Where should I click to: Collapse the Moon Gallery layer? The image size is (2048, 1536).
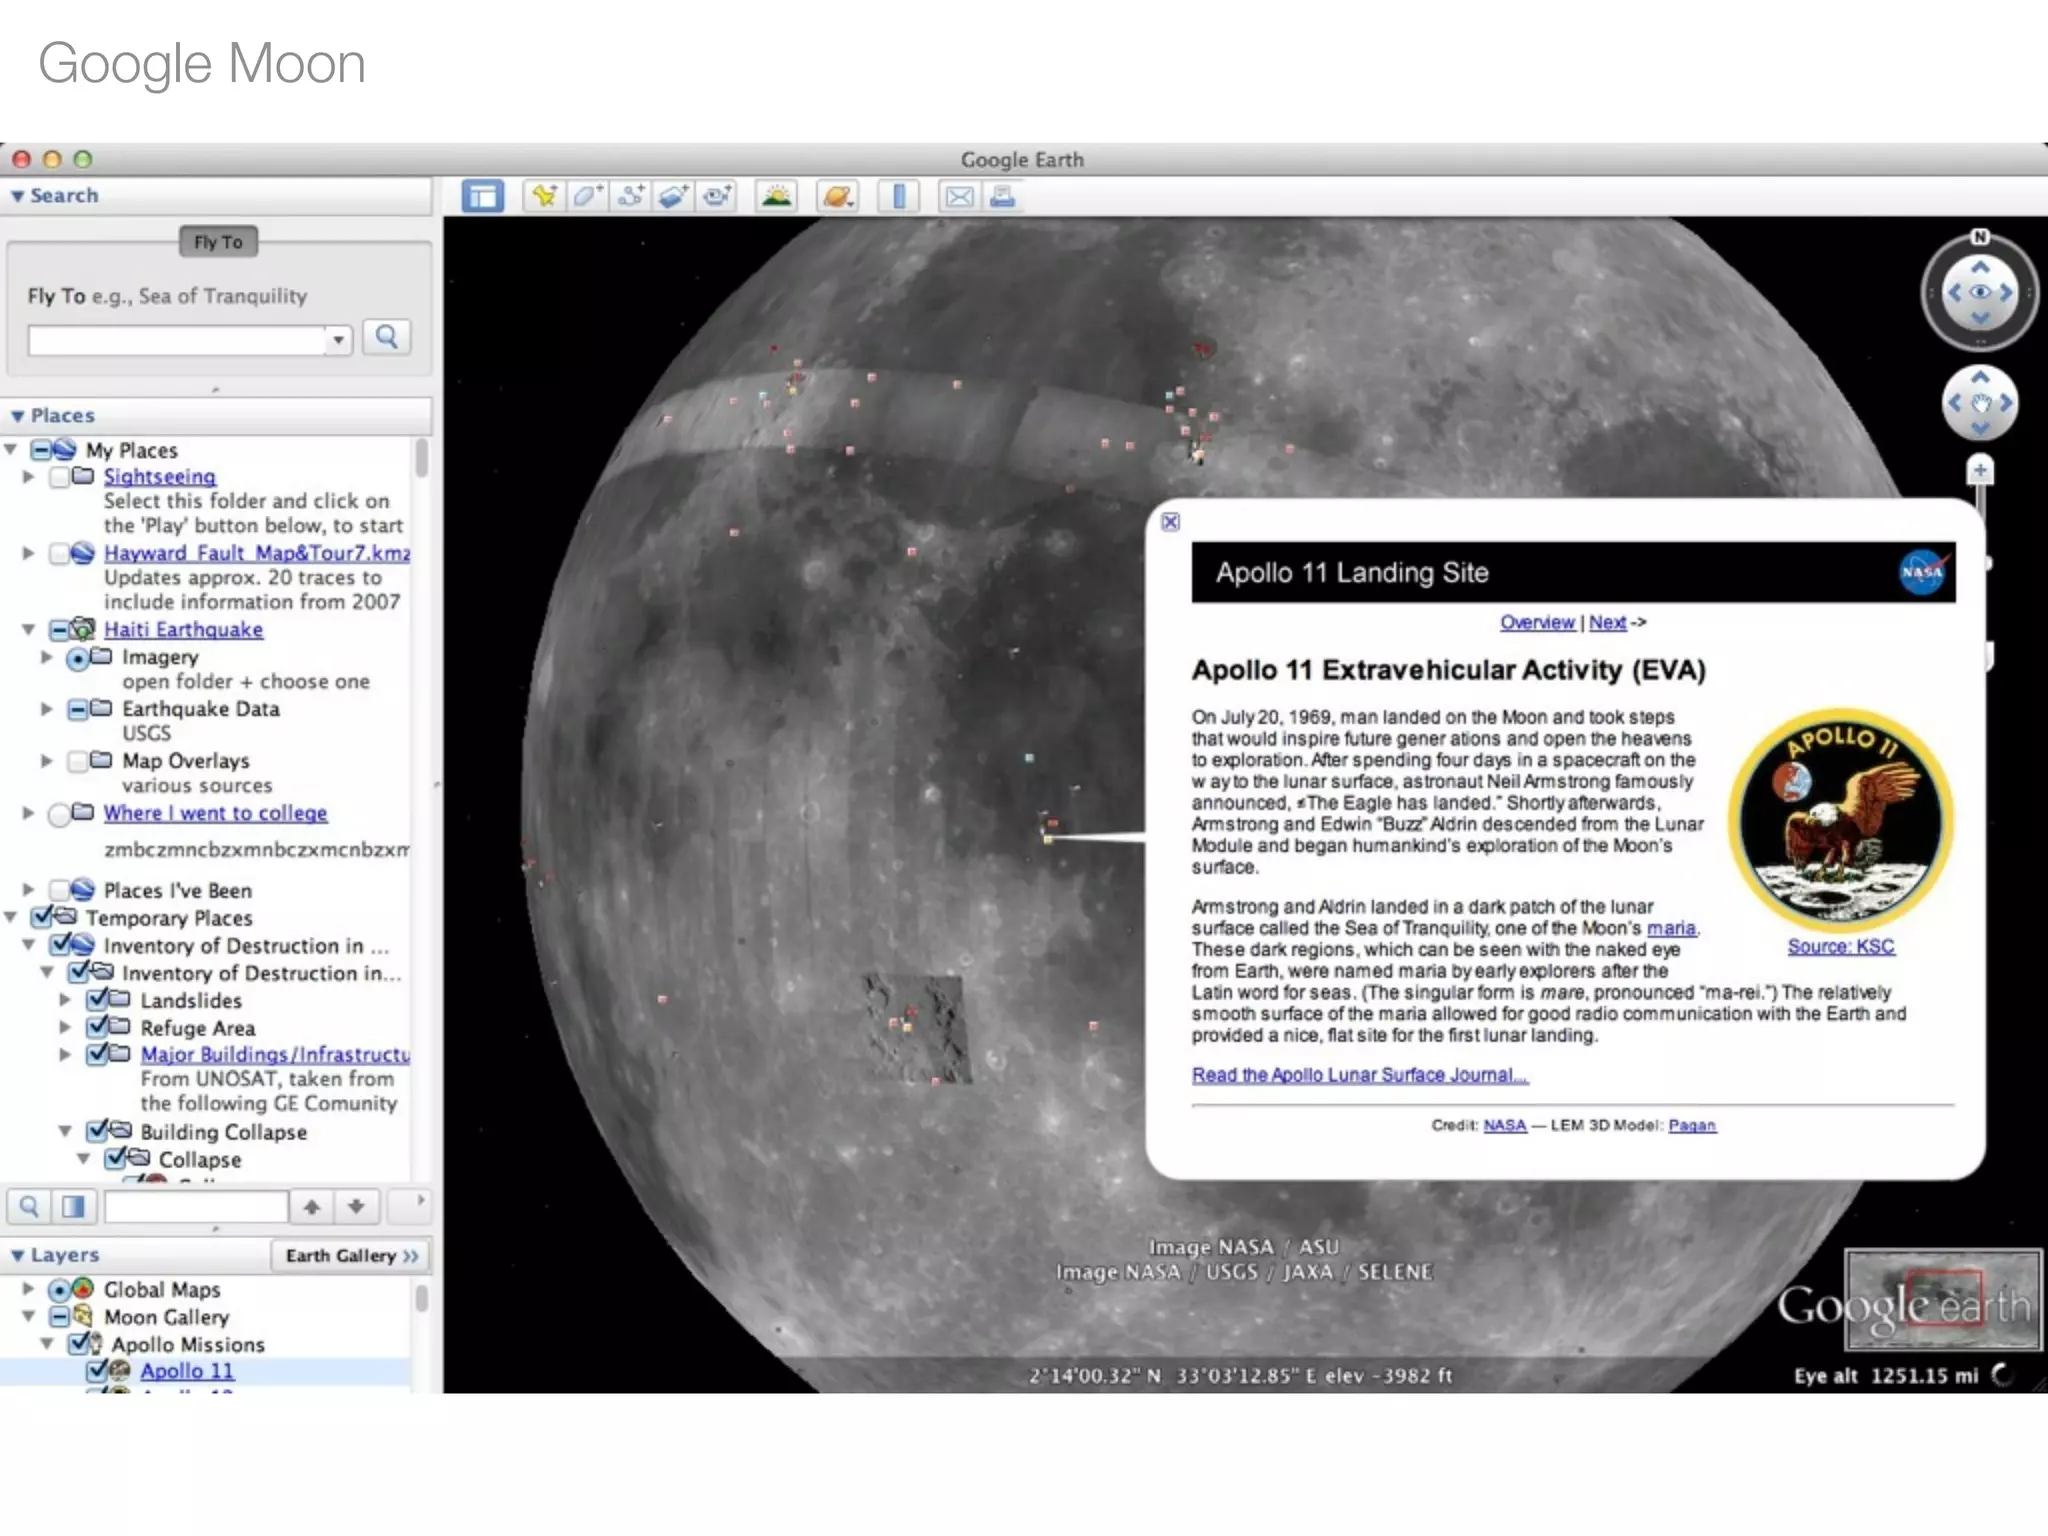pyautogui.click(x=29, y=1317)
